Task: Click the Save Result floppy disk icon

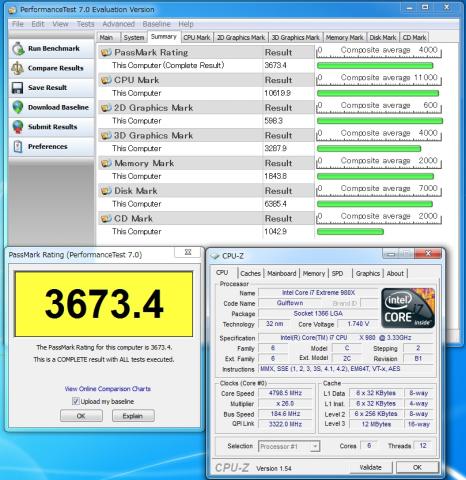Action: (x=17, y=88)
